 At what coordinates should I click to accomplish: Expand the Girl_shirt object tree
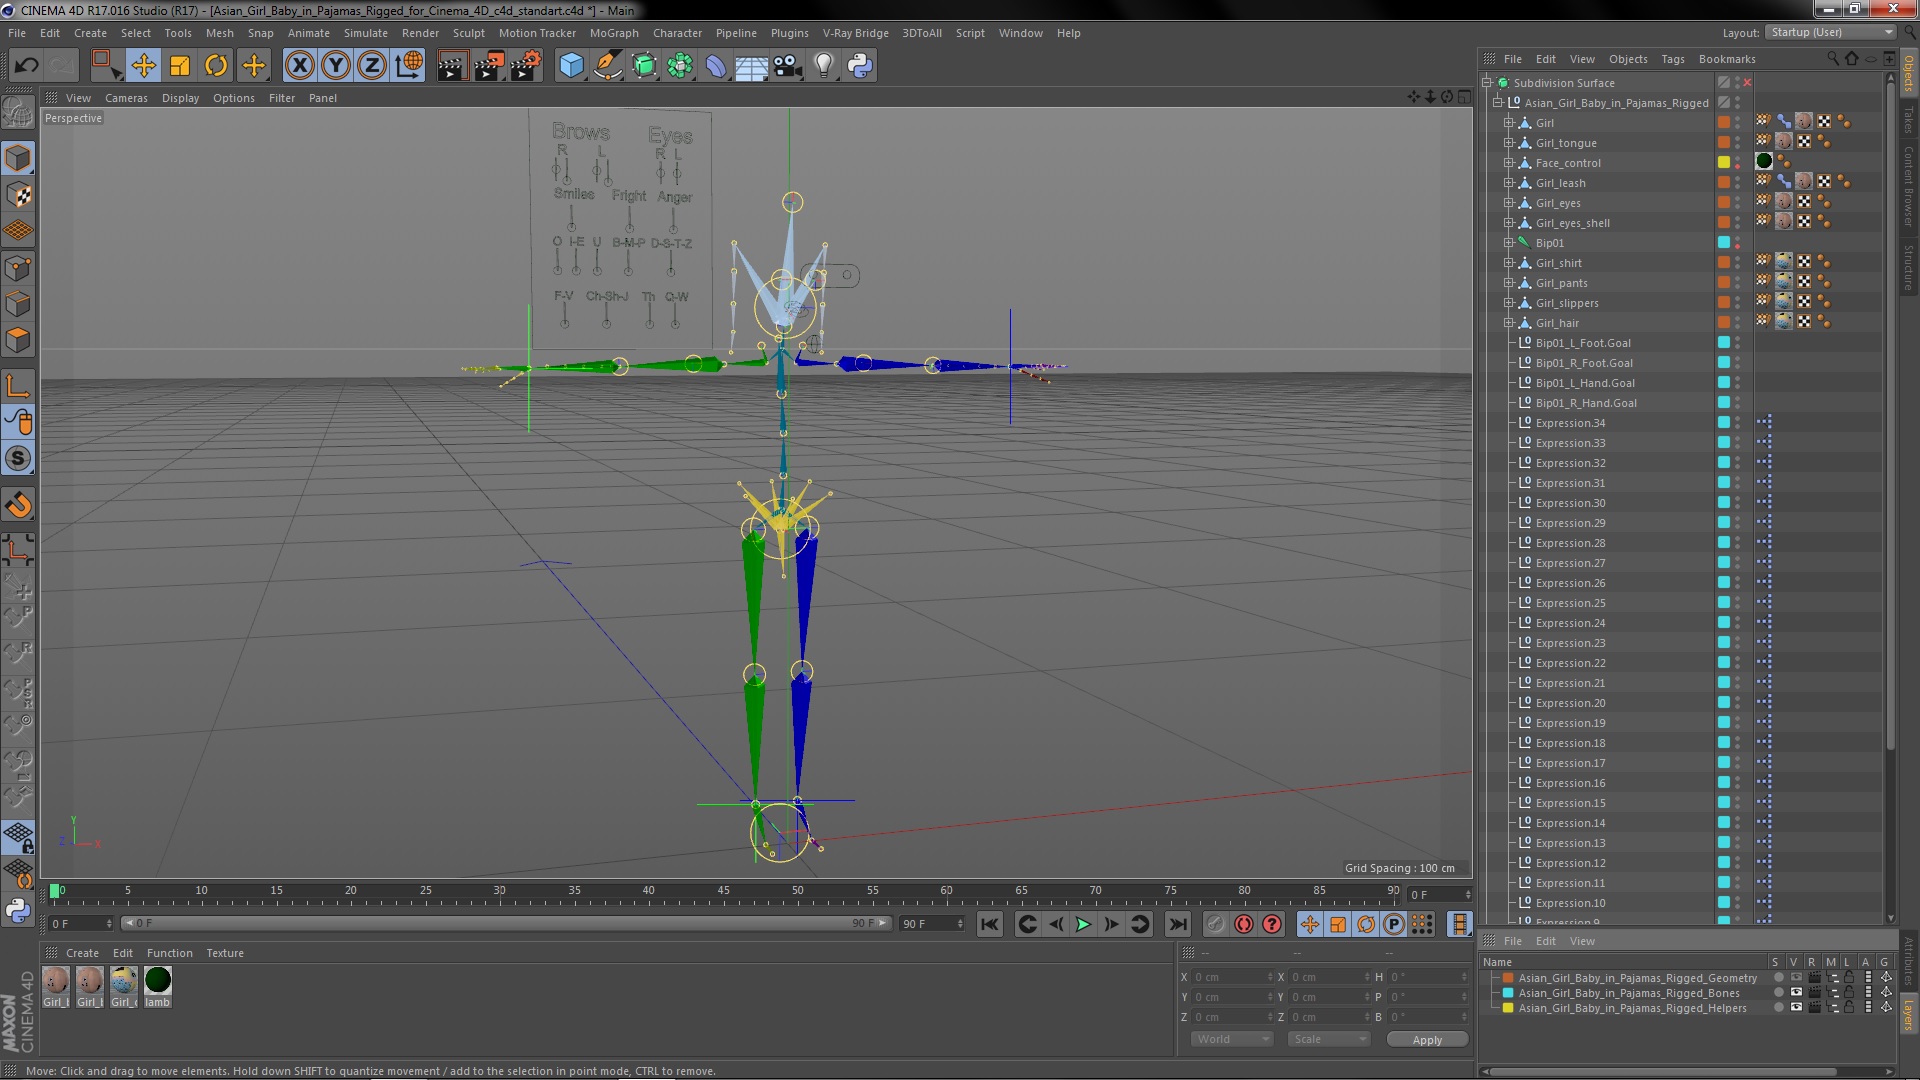click(1508, 263)
